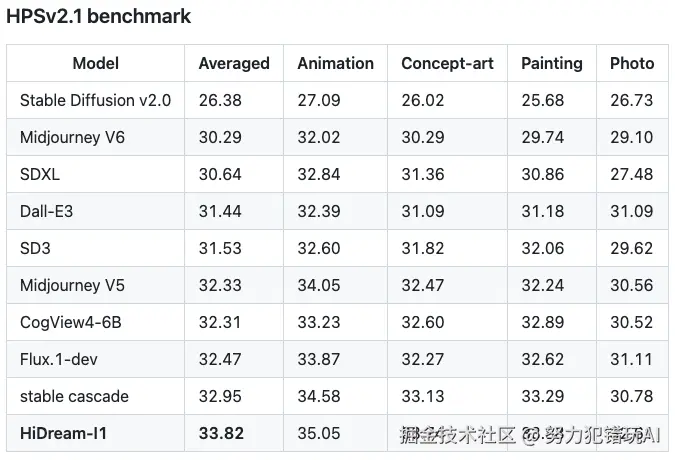Click the Painting column header
675x460 pixels.
click(x=551, y=63)
